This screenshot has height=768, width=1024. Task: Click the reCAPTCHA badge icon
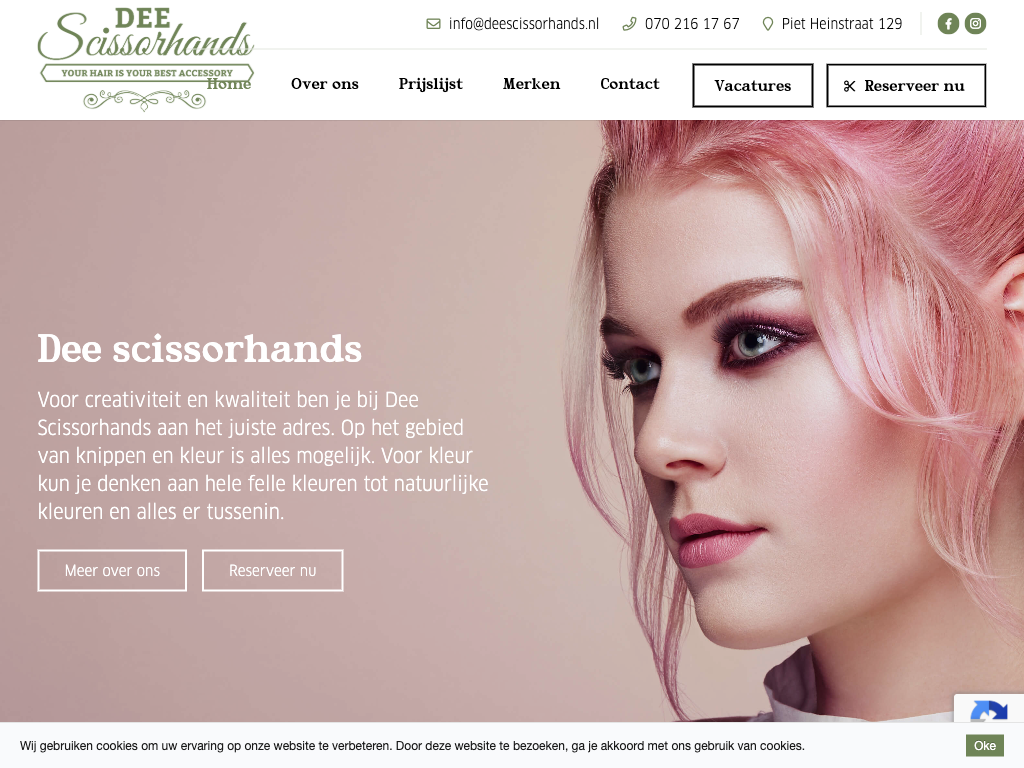pyautogui.click(x=989, y=710)
